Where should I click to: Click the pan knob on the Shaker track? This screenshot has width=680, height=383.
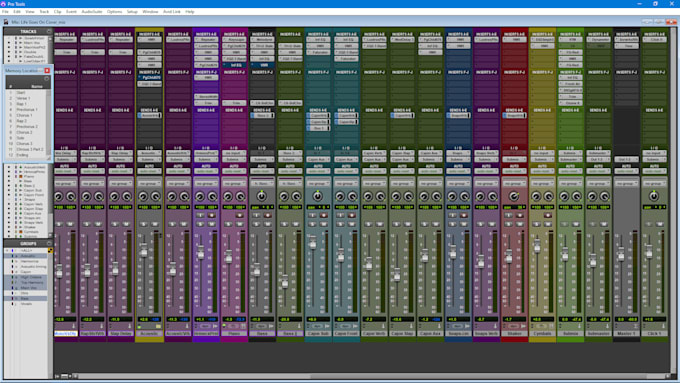click(x=514, y=196)
